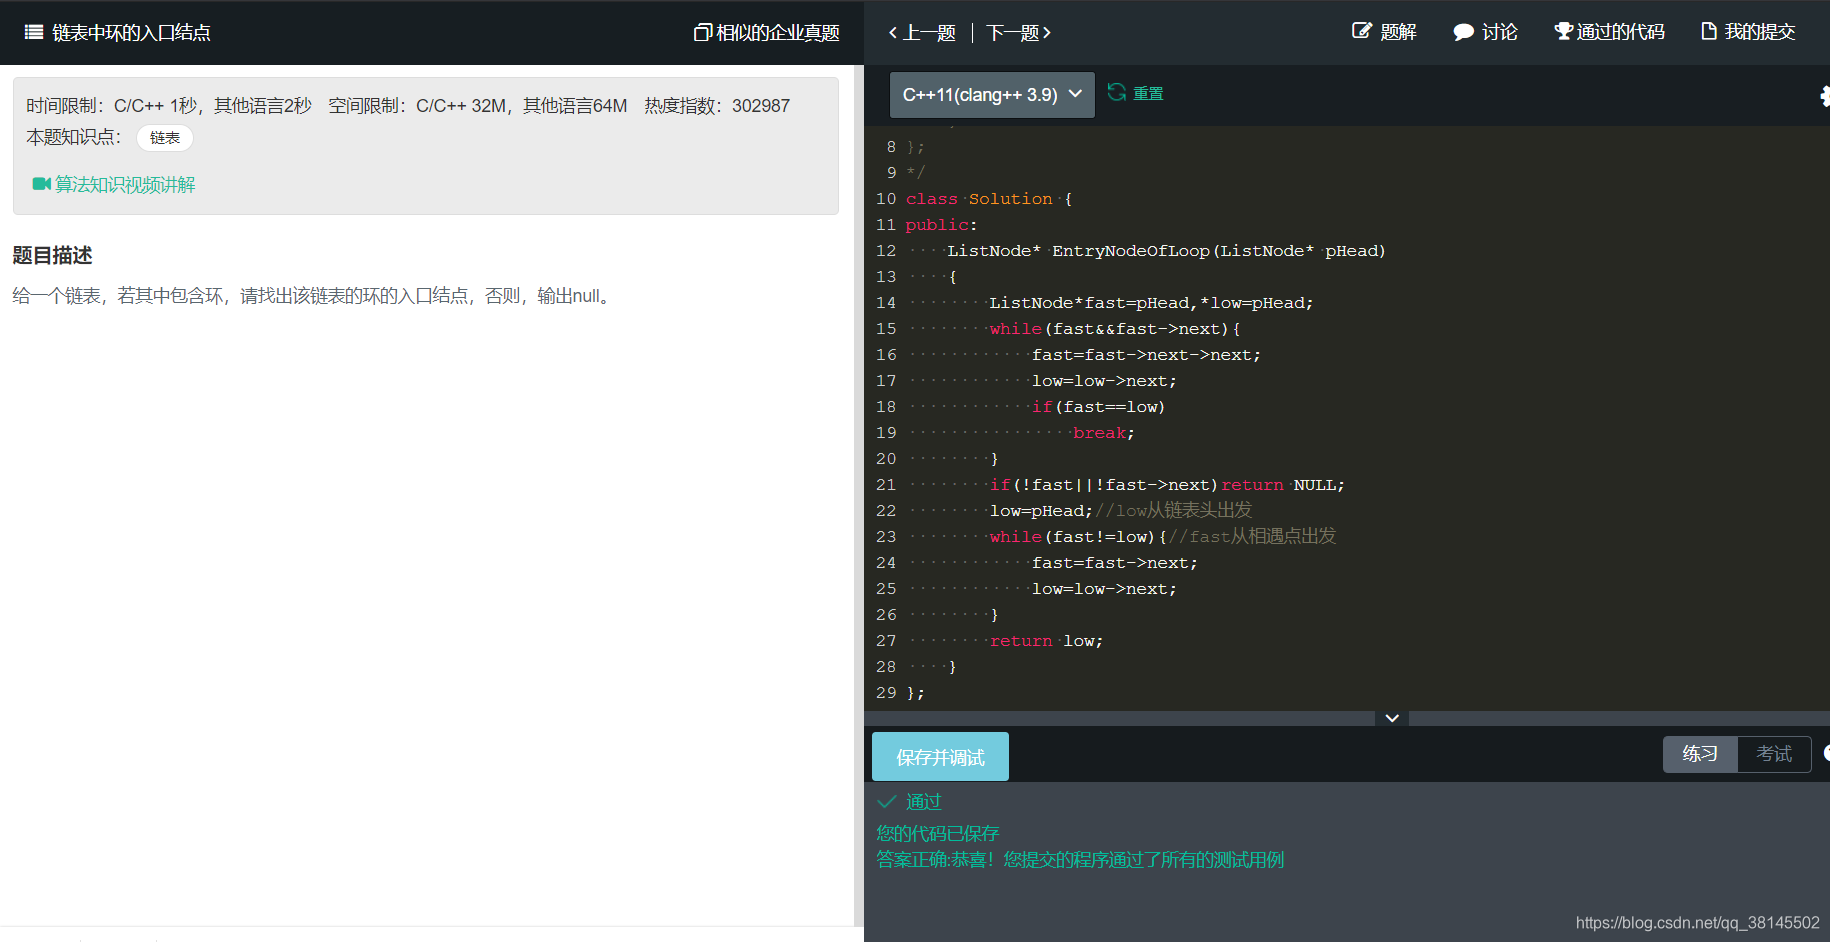This screenshot has height=942, width=1830.
Task: Go to next question 下一题
Action: 1018,33
